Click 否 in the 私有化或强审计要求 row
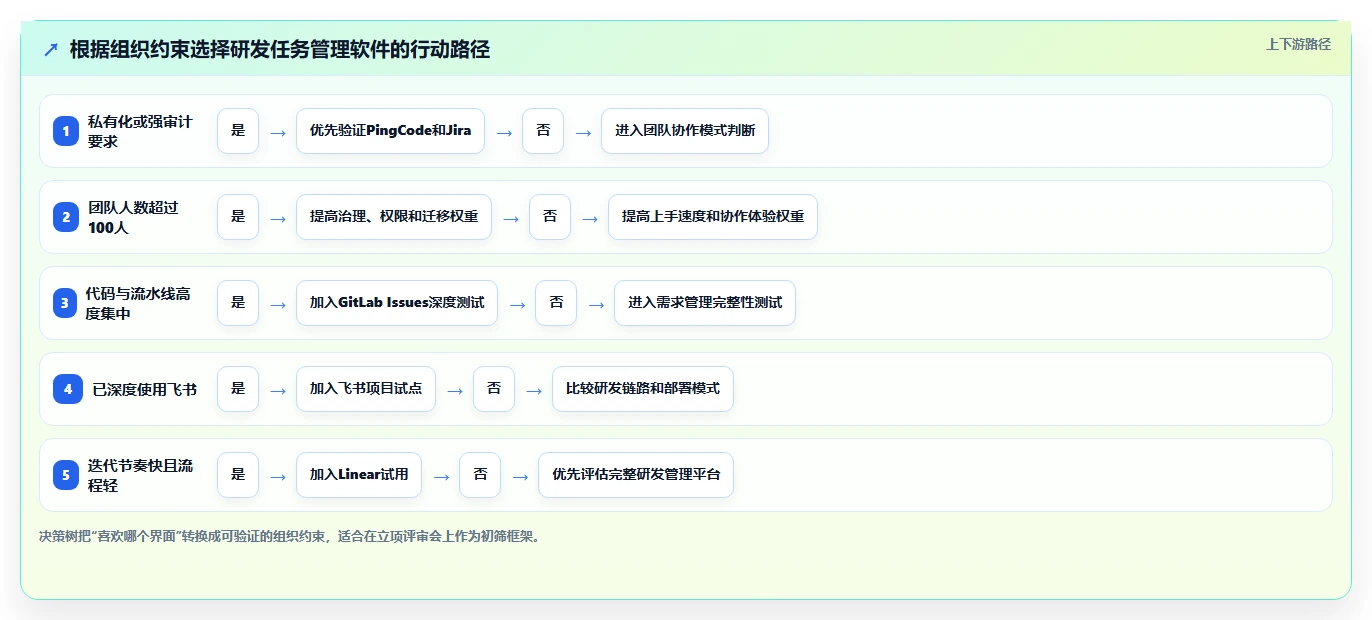 coord(543,131)
